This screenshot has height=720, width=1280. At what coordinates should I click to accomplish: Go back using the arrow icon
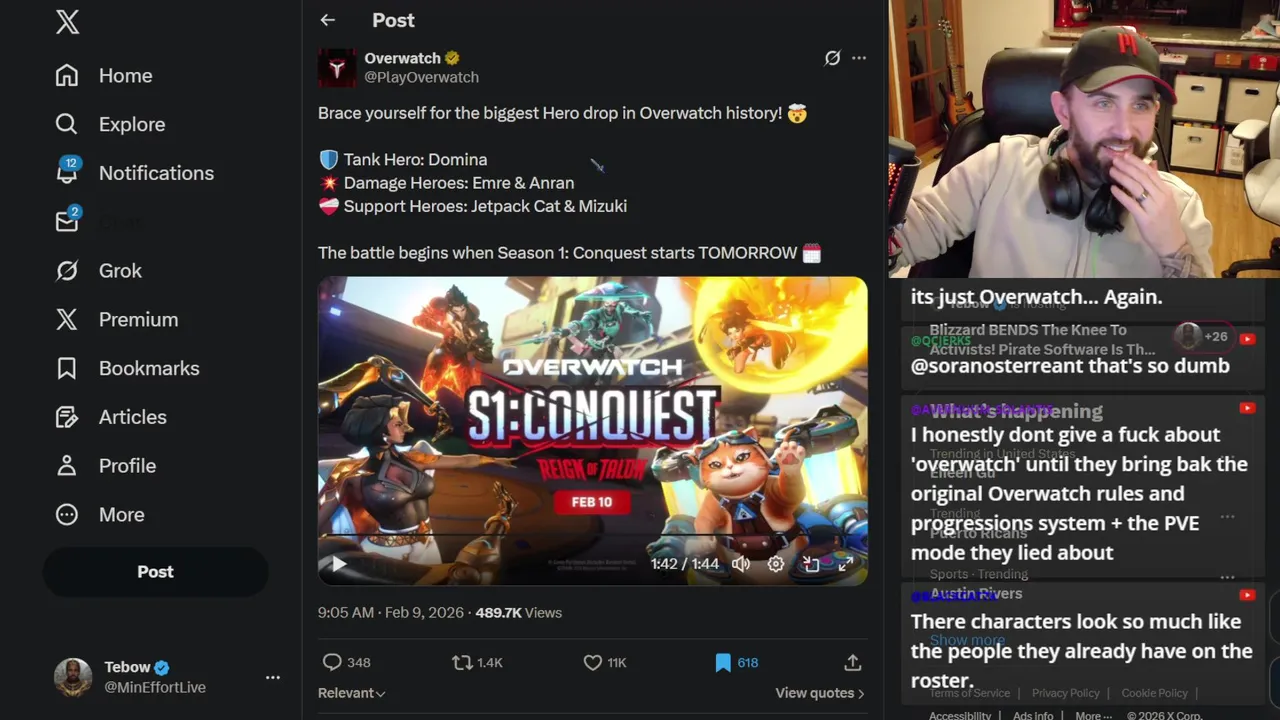click(328, 20)
